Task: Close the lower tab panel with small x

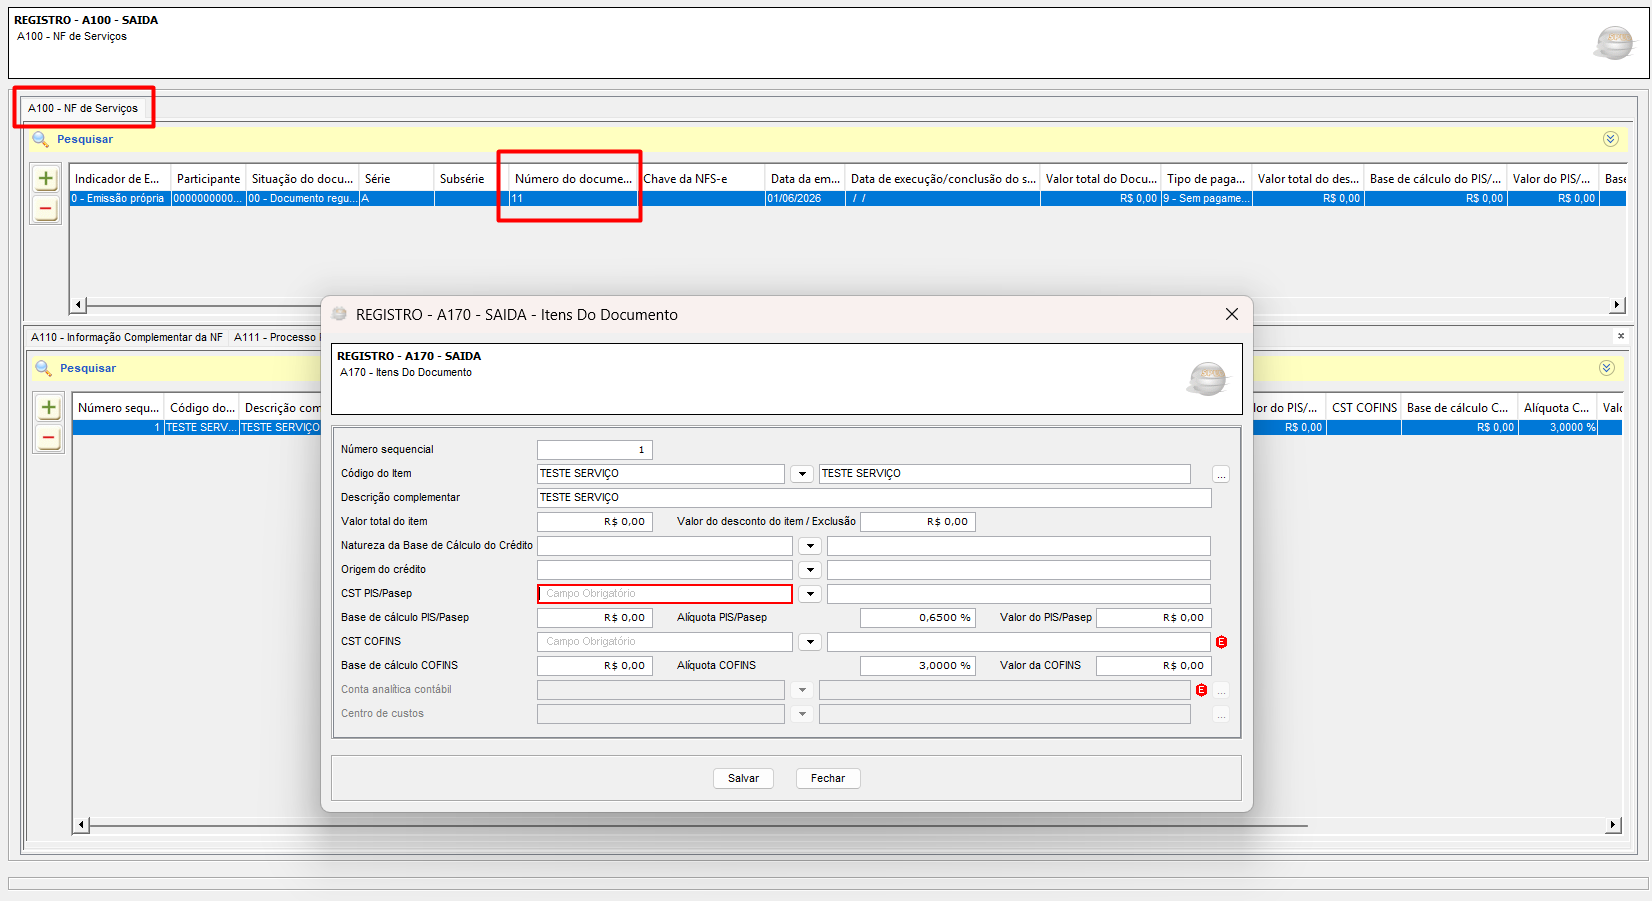Action: tap(1621, 336)
